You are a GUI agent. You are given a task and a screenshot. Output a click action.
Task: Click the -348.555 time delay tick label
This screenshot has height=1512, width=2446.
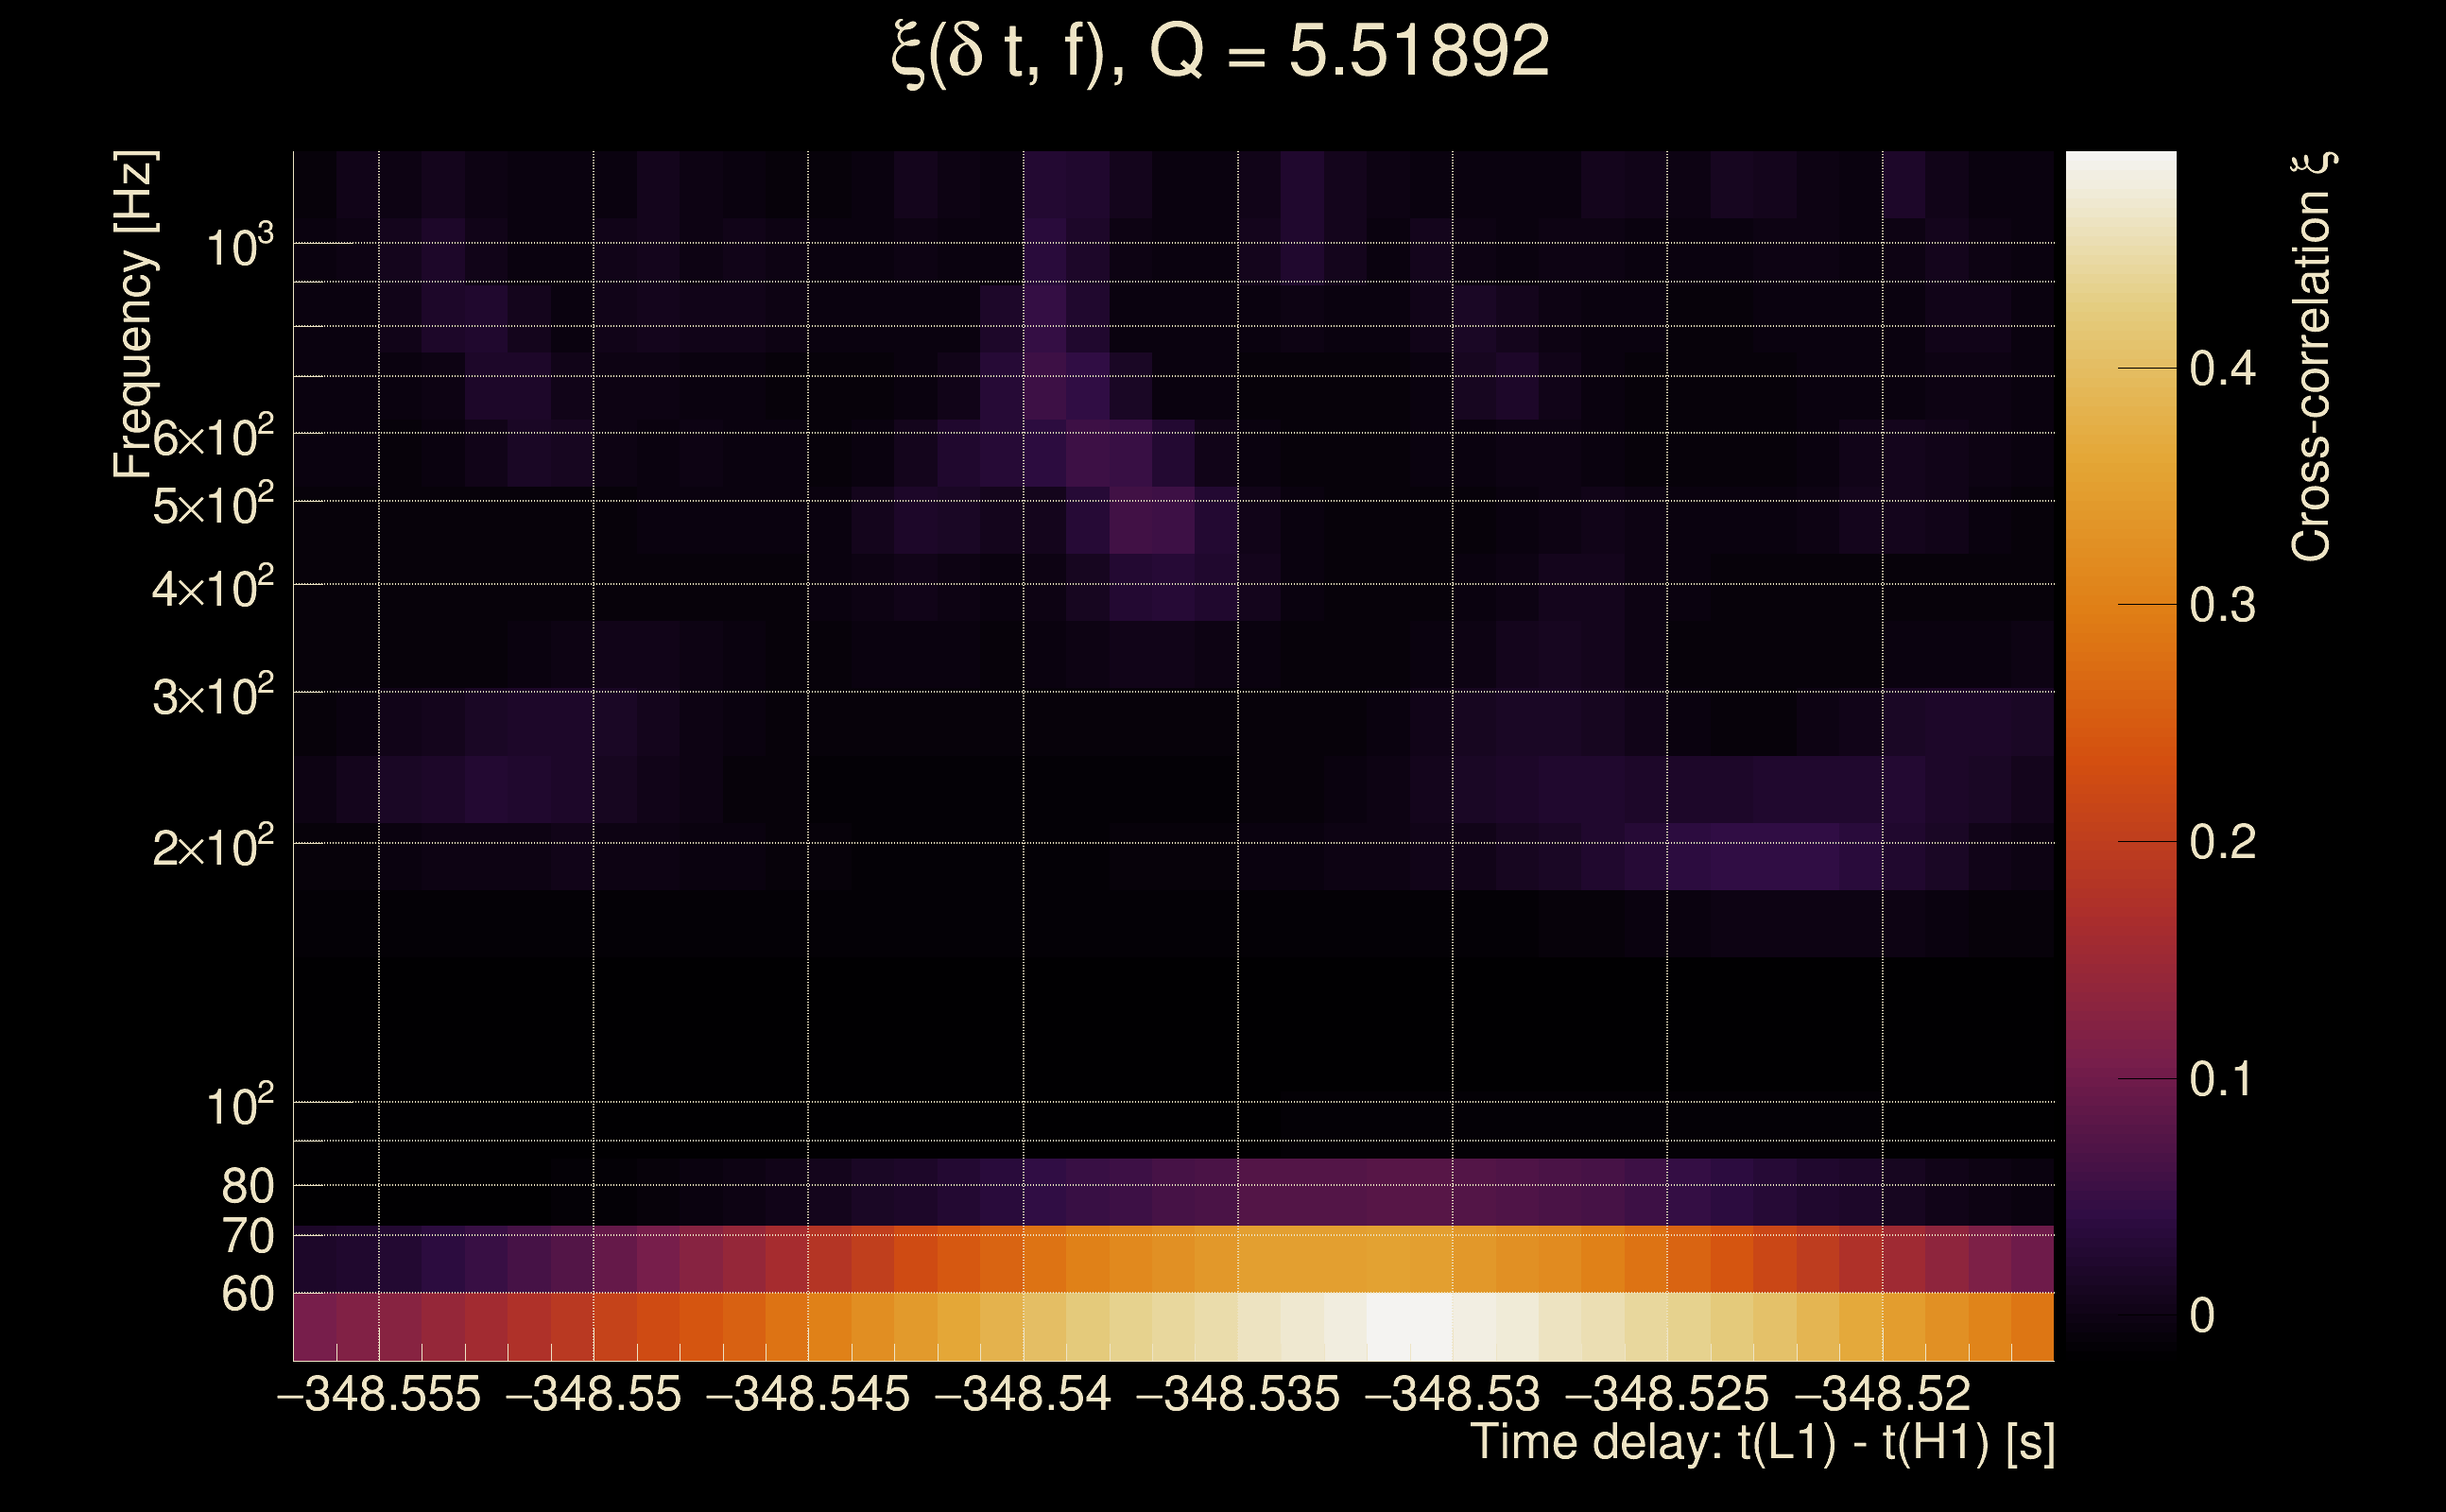coord(379,1394)
